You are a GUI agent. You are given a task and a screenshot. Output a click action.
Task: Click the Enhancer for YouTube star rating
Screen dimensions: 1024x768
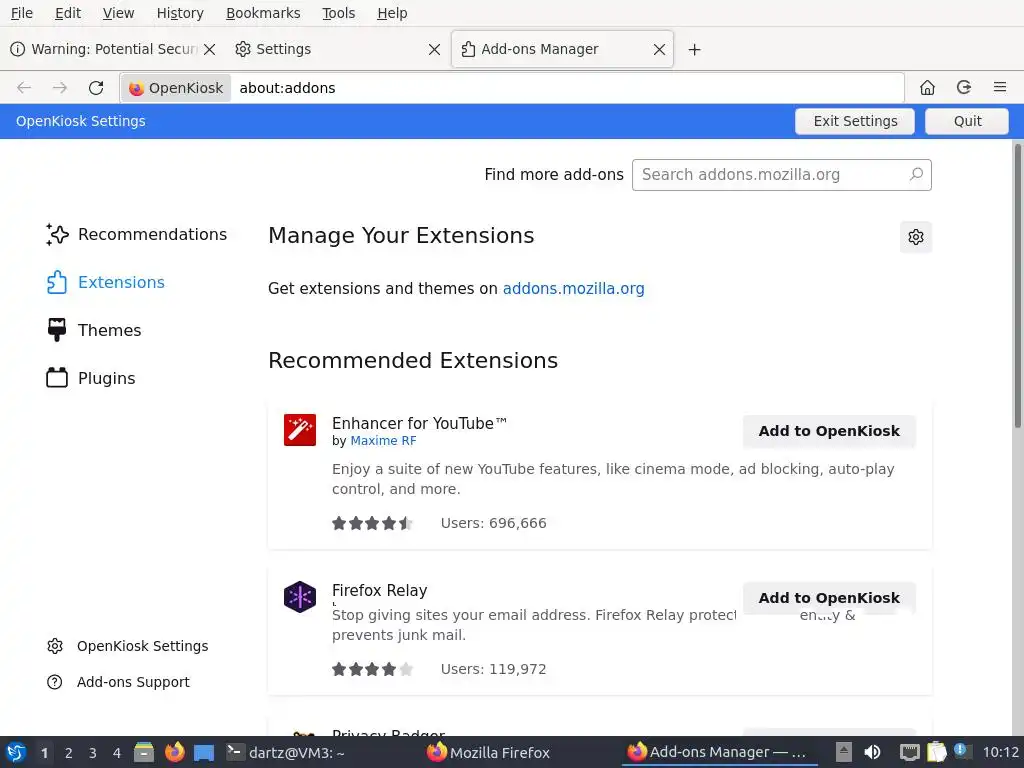tap(372, 523)
